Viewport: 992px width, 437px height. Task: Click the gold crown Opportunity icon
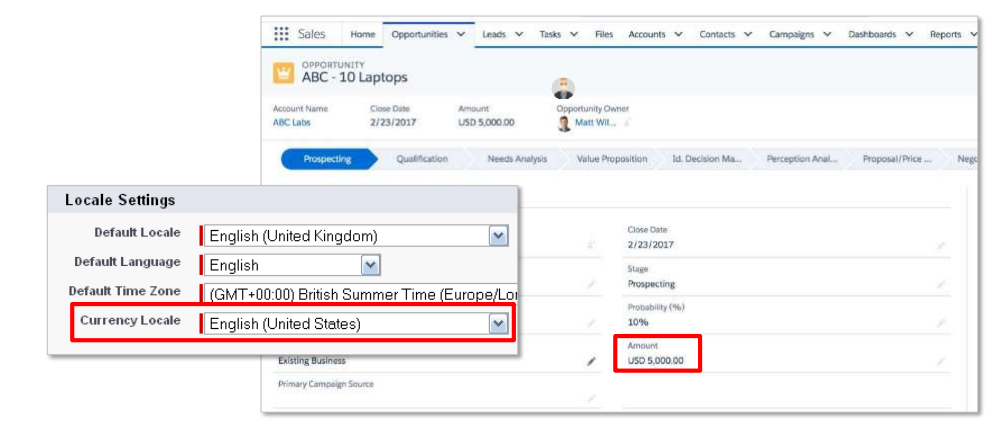(x=284, y=72)
